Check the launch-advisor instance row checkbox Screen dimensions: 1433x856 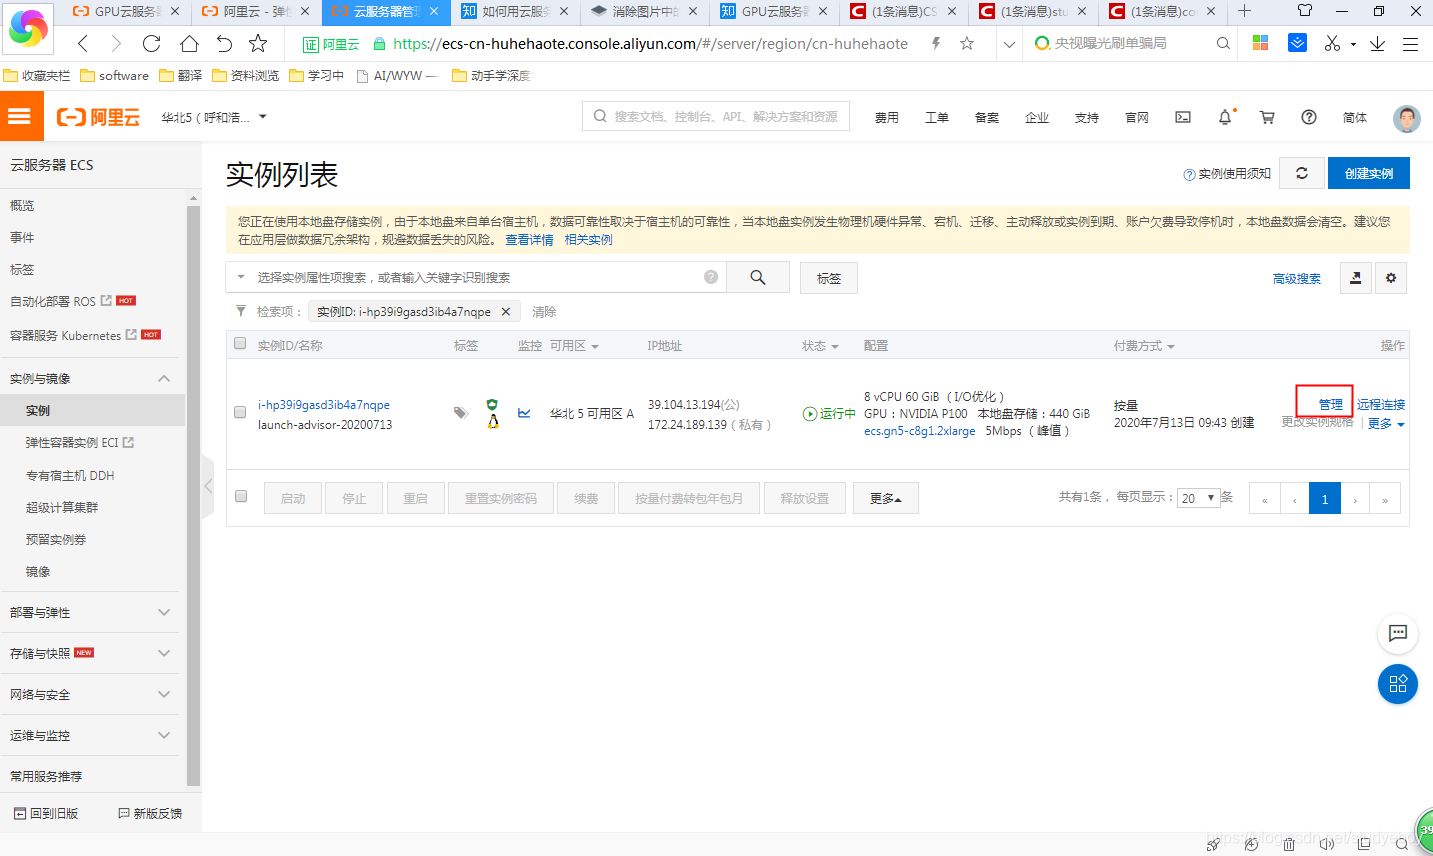(x=240, y=412)
